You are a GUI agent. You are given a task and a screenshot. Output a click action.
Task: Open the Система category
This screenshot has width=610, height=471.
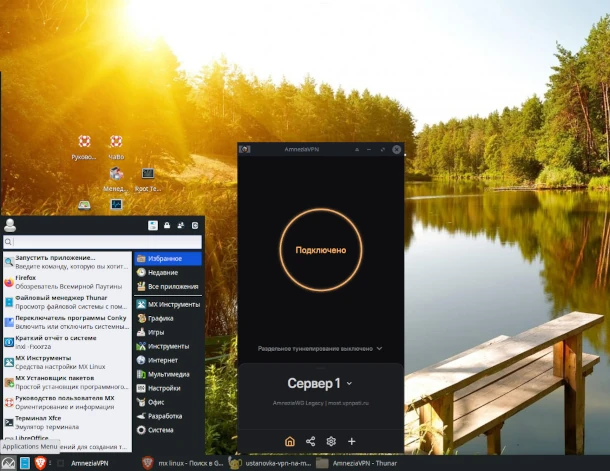(168, 430)
